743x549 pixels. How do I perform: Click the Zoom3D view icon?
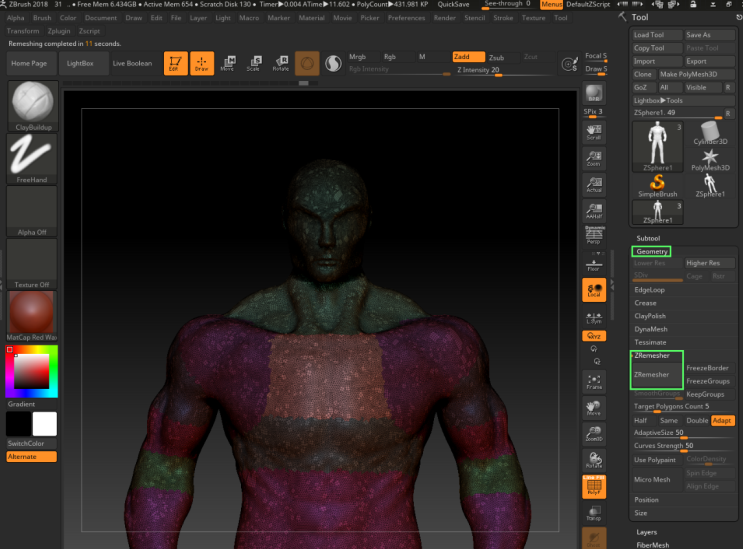(594, 434)
